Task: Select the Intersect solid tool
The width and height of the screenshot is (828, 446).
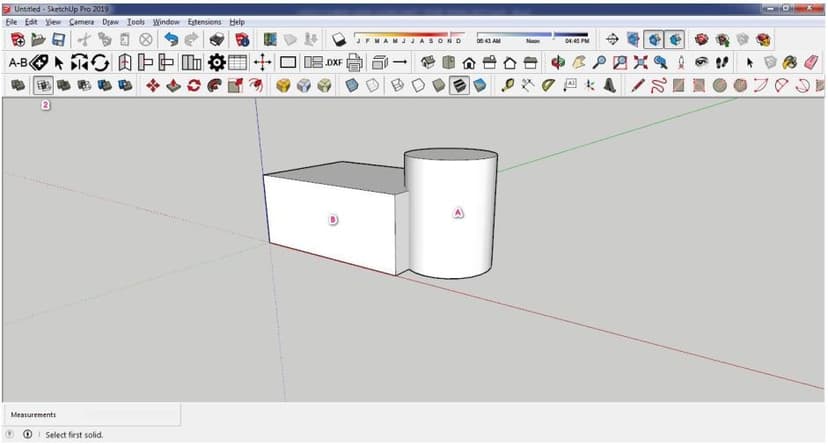Action: click(x=43, y=85)
